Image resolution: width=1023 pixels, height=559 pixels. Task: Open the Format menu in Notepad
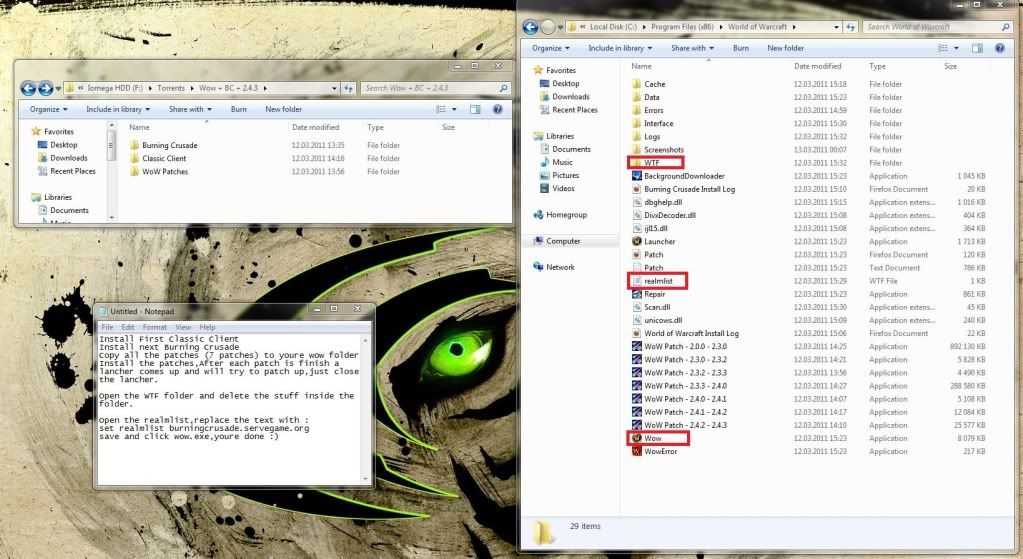tap(154, 327)
